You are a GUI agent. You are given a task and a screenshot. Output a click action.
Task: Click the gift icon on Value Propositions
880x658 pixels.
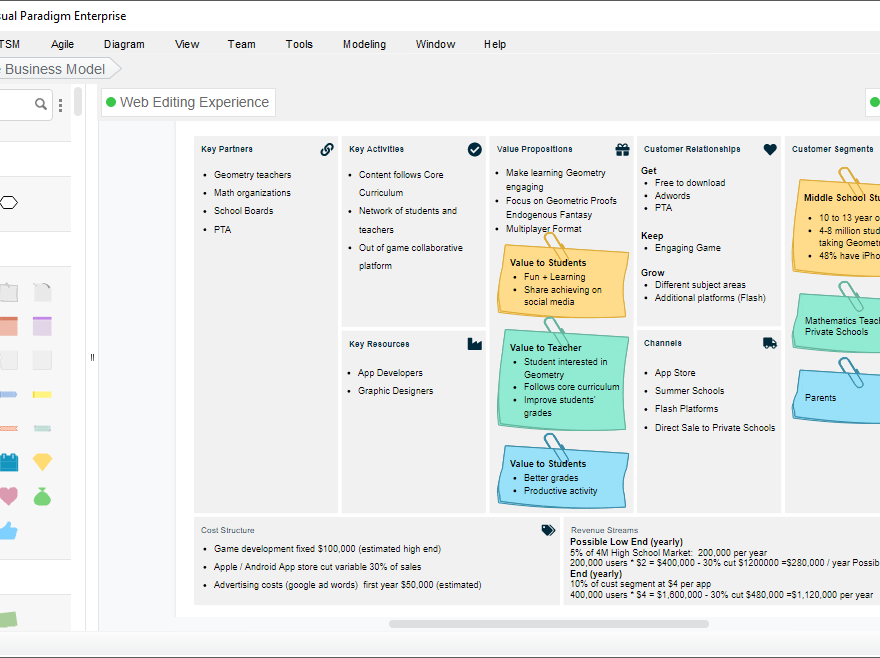(x=622, y=148)
